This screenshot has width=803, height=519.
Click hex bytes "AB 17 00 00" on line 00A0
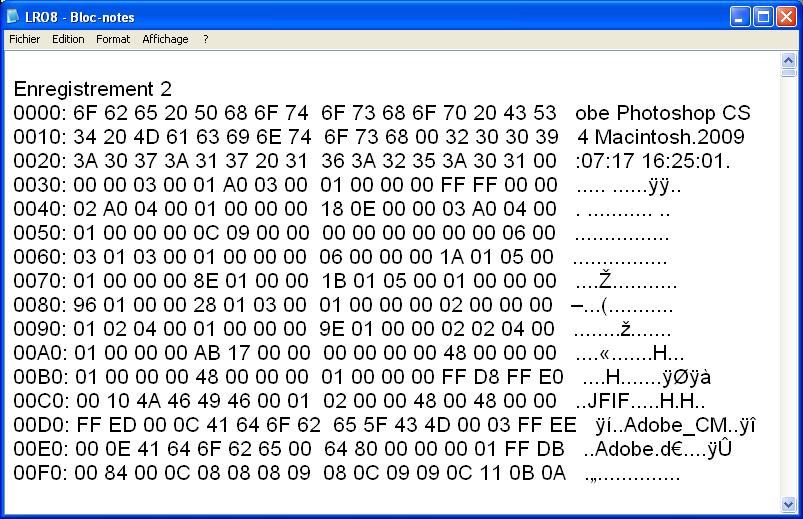pyautogui.click(x=252, y=352)
